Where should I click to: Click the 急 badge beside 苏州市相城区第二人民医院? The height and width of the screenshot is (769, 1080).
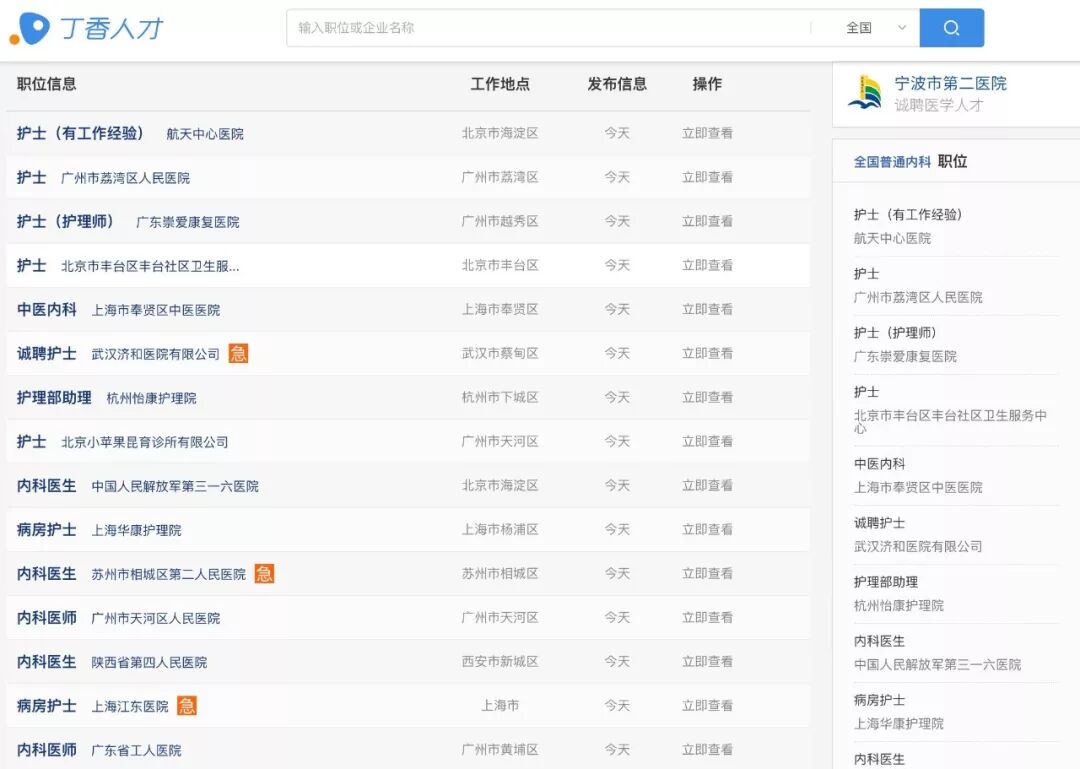264,573
